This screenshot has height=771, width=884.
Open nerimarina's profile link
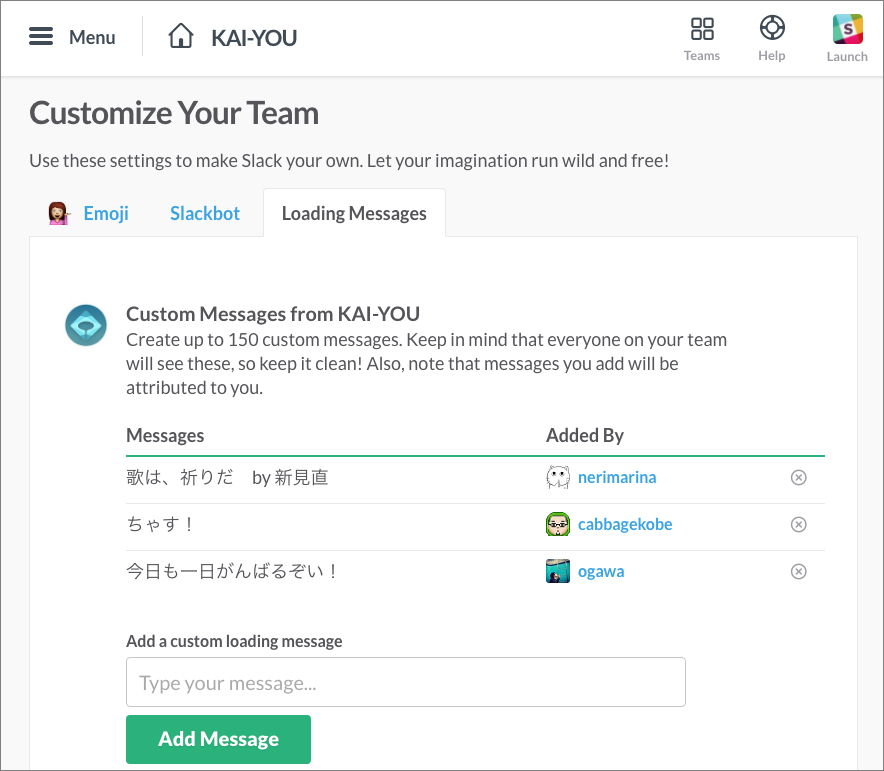click(x=617, y=477)
